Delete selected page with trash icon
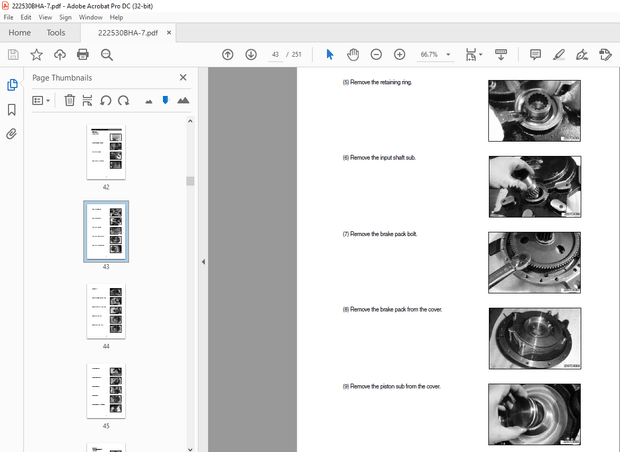The height and width of the screenshot is (452, 620). 70,100
